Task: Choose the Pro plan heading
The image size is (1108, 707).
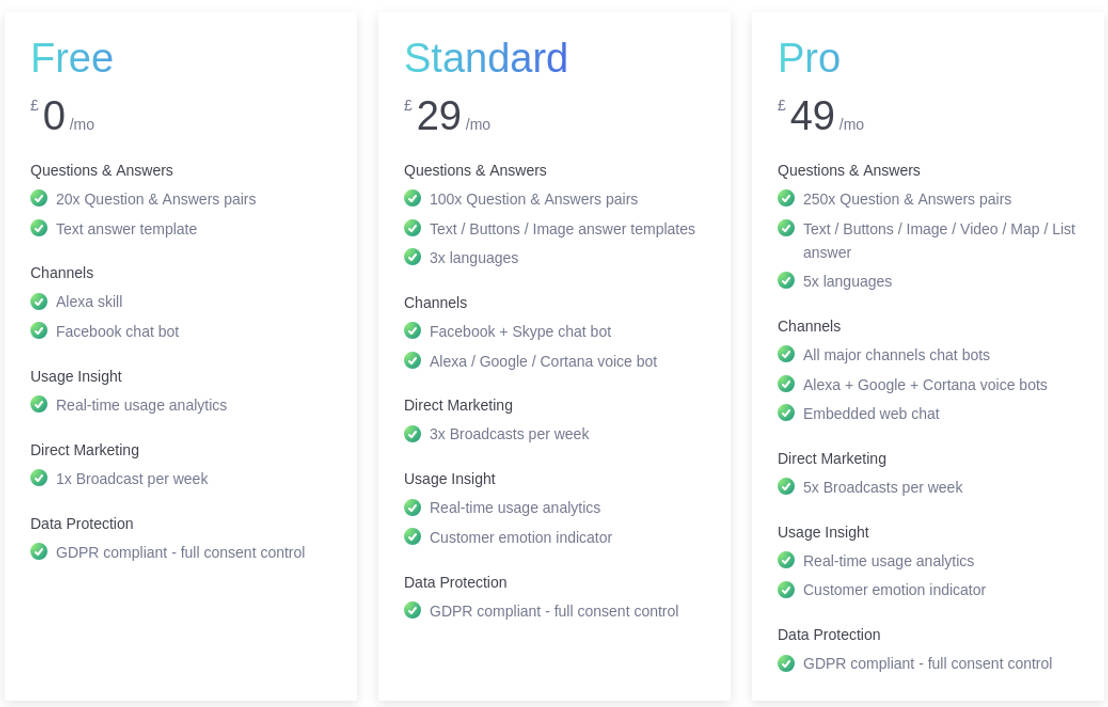Action: tap(809, 58)
